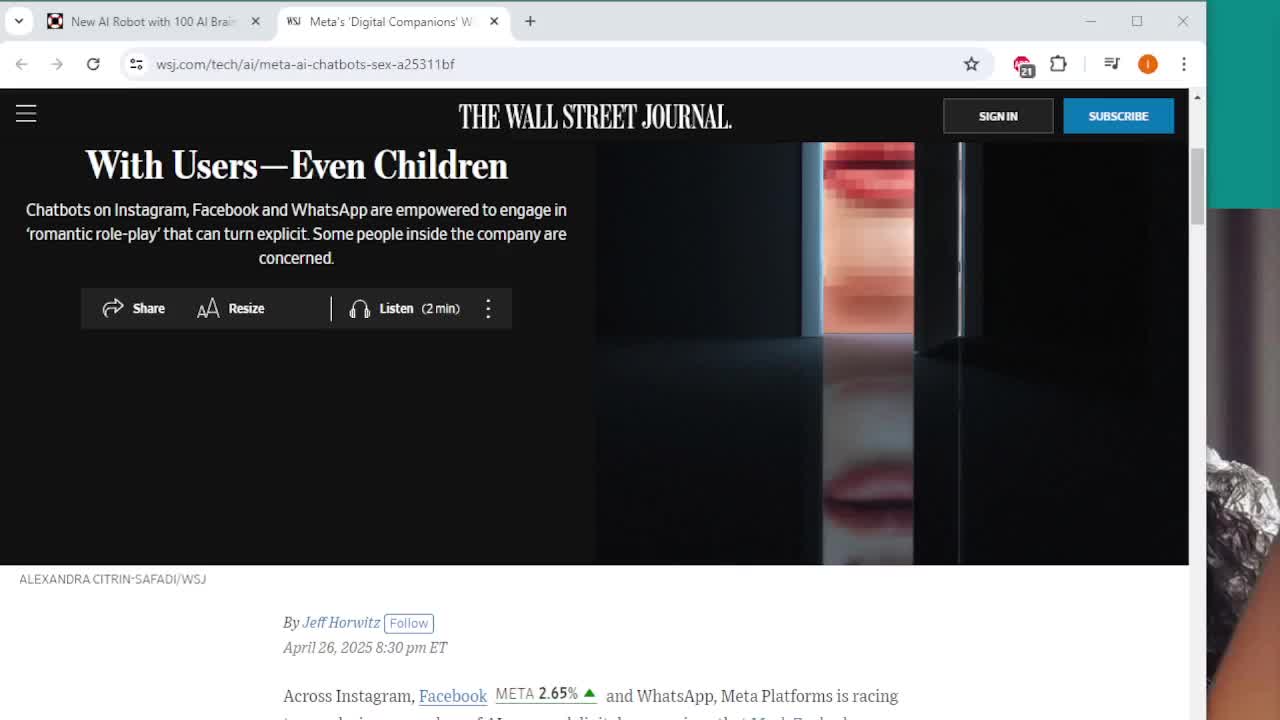Click the Share arrow icon
This screenshot has width=1280, height=720.
click(113, 308)
